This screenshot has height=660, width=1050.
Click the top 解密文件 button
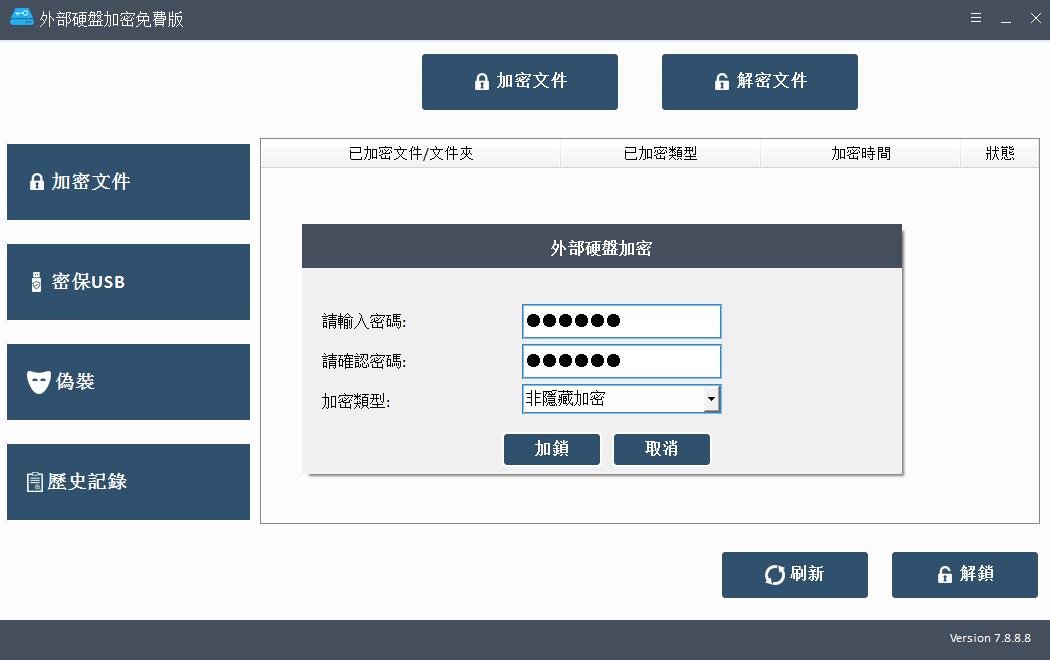[759, 82]
